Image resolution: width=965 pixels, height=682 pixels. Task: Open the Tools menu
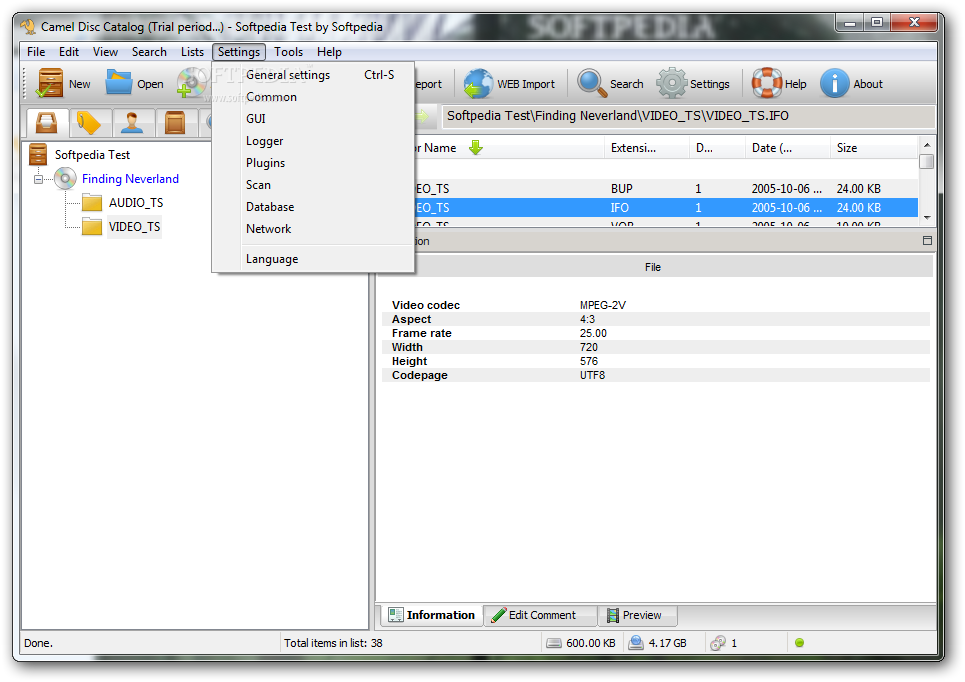(288, 52)
